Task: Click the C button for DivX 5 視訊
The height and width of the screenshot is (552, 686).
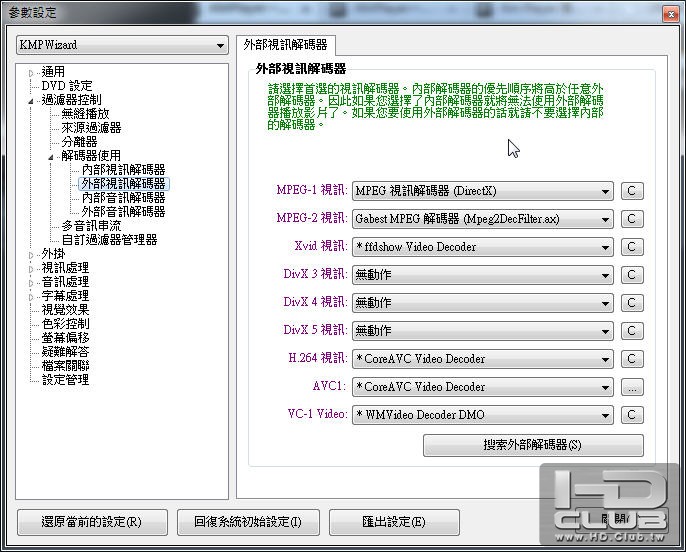Action: coord(632,331)
